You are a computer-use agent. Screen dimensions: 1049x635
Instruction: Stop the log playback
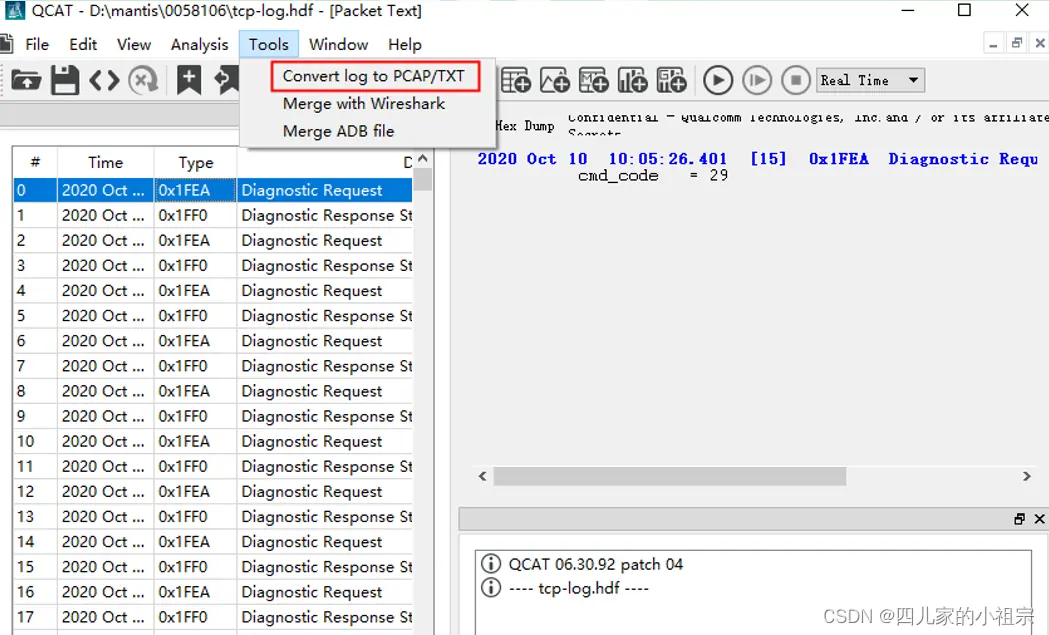coord(796,80)
